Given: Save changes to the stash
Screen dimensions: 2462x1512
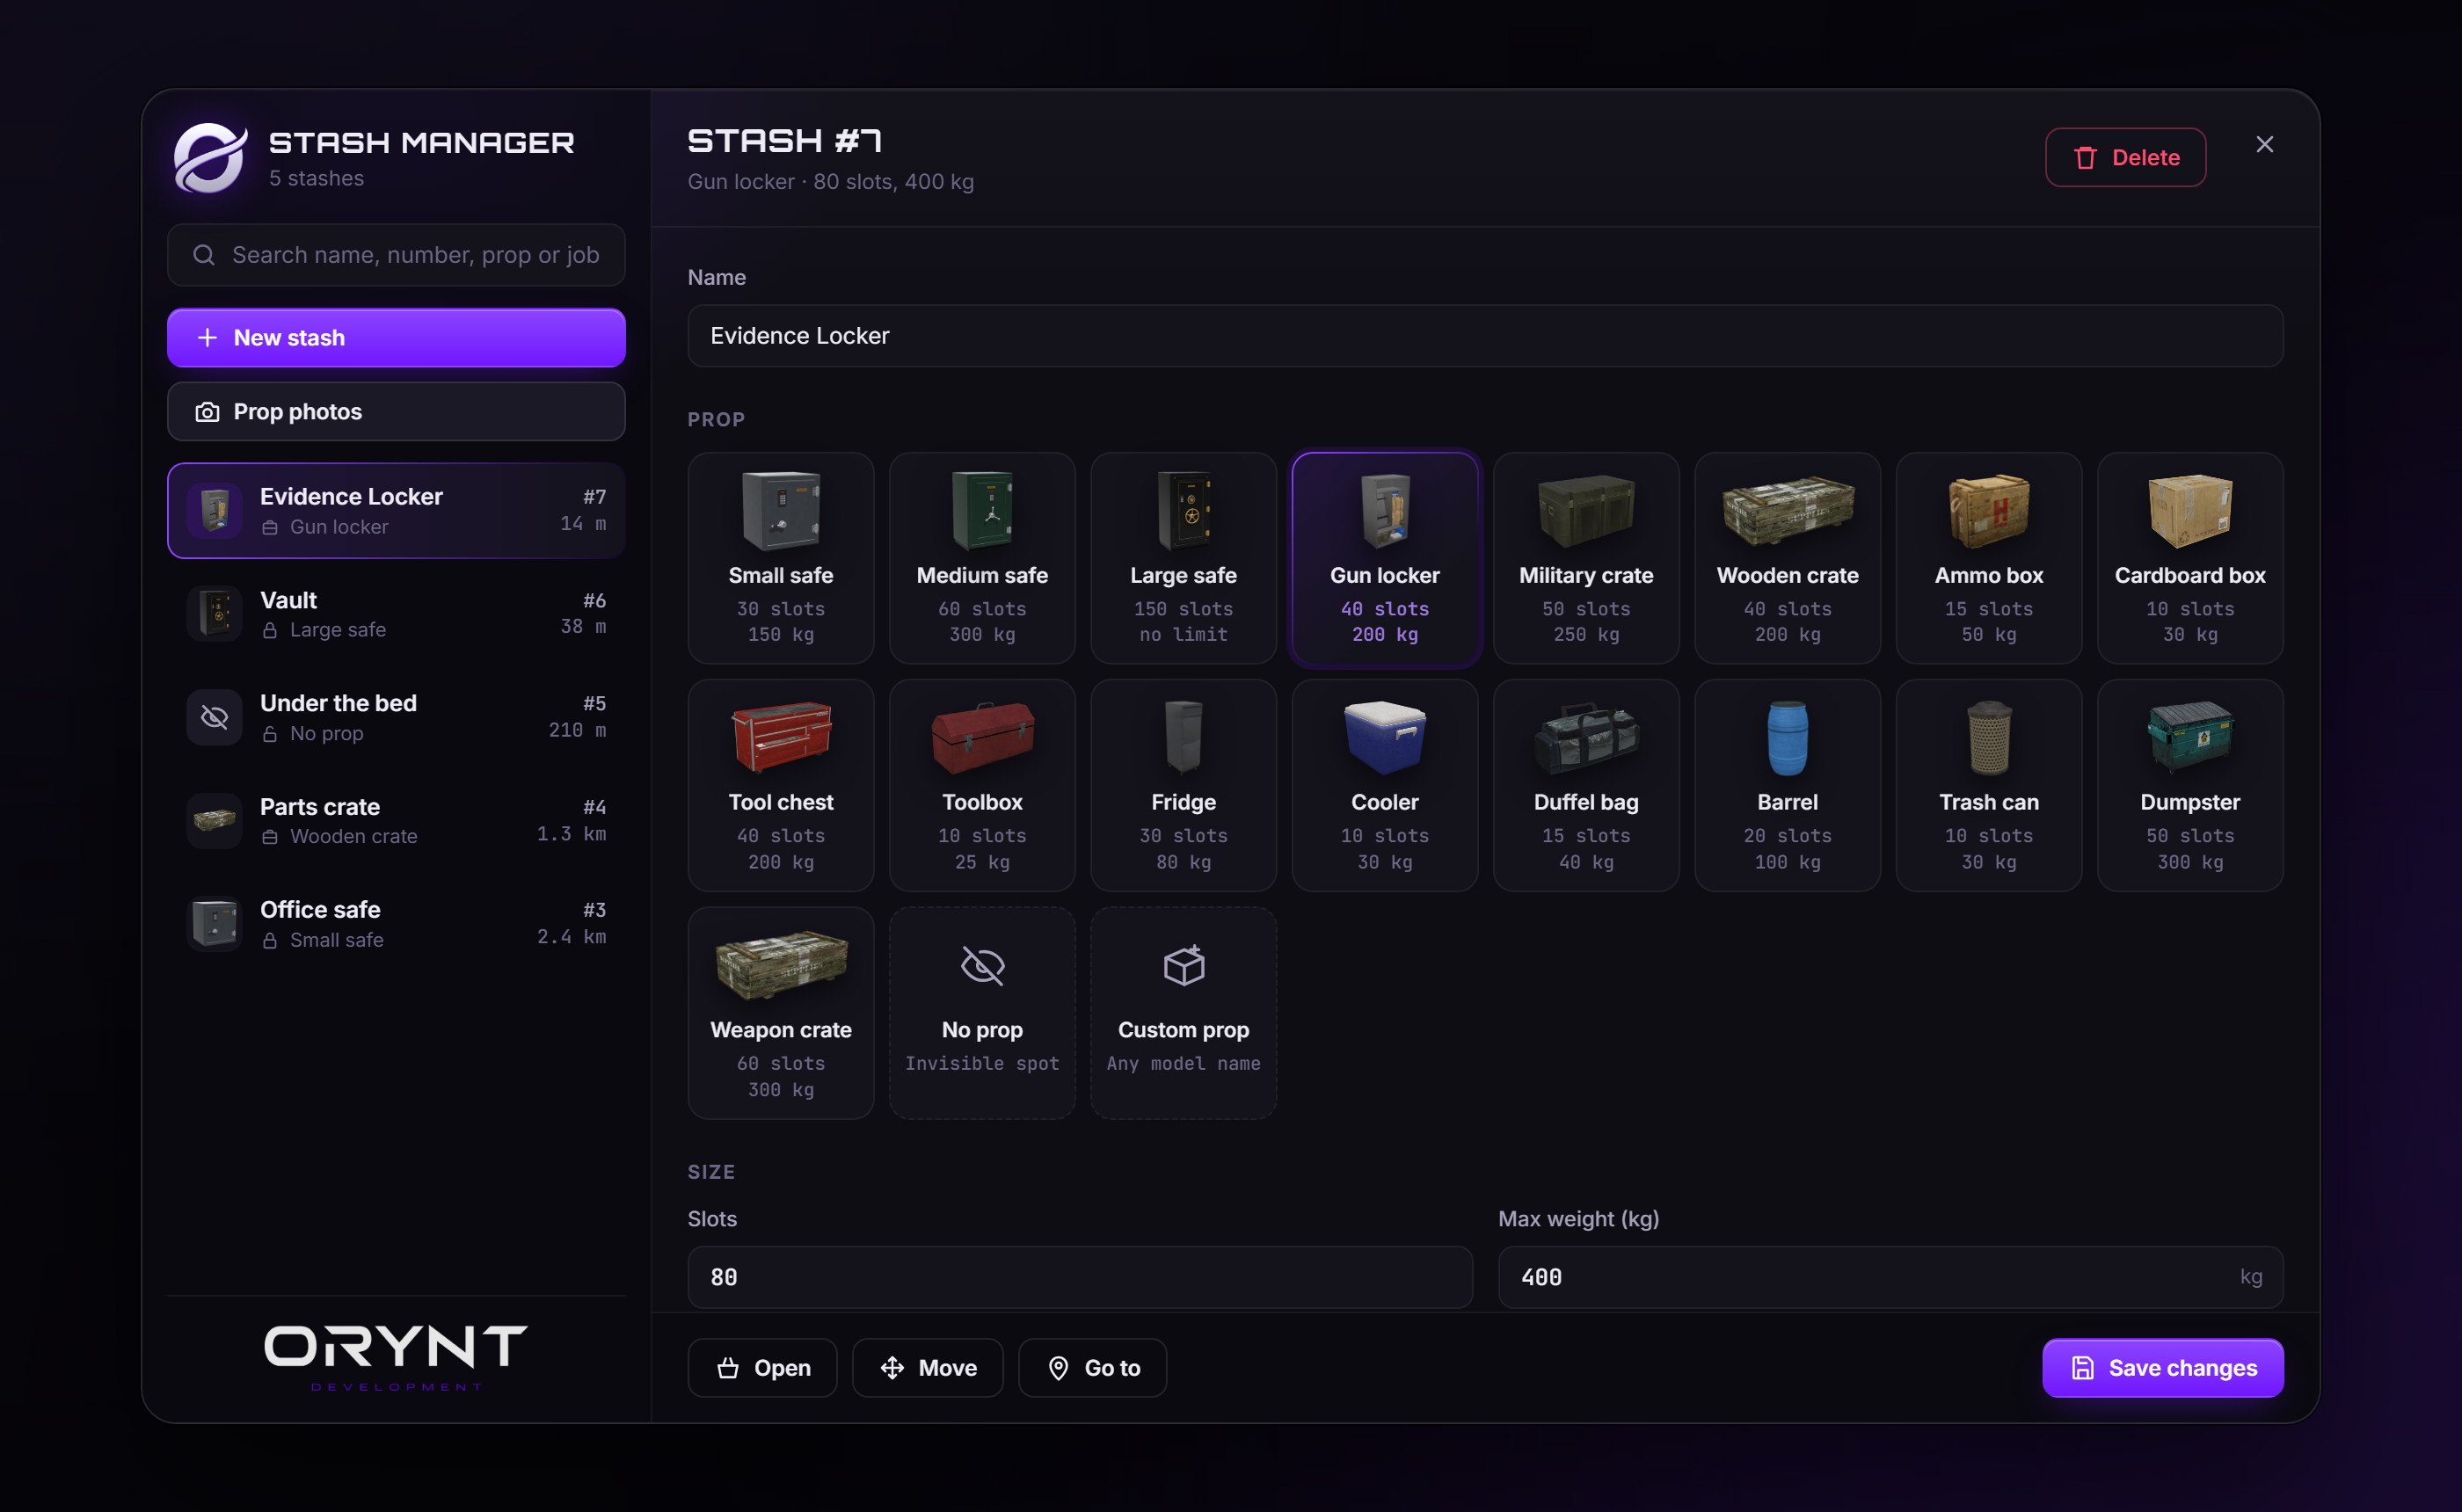Looking at the screenshot, I should [x=2162, y=1367].
